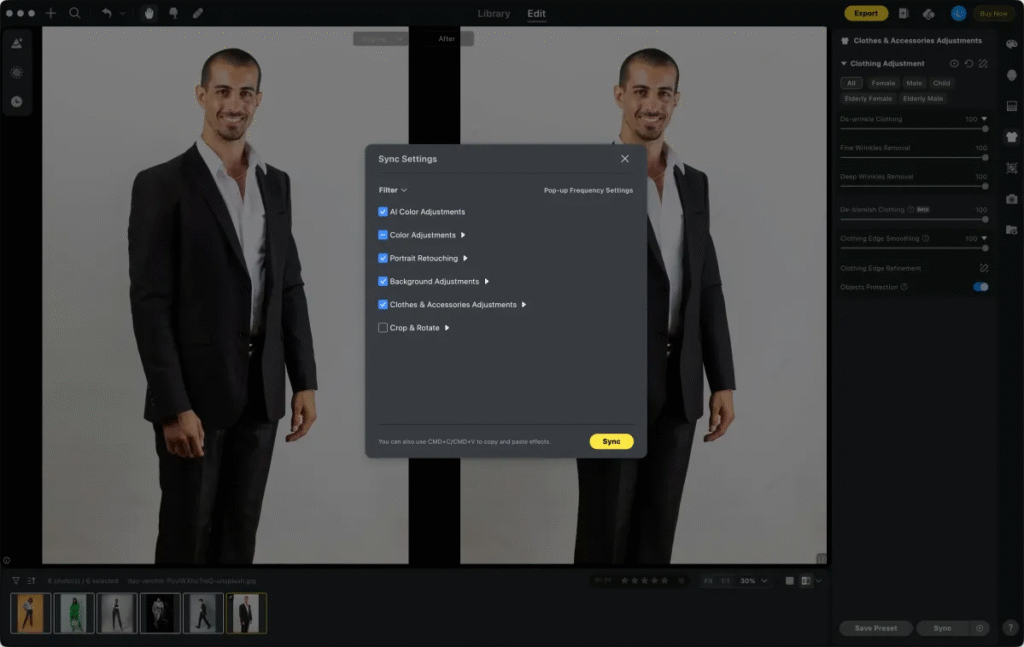Enable the Crop & Rotate checkbox
1024x647 pixels.
coord(383,328)
